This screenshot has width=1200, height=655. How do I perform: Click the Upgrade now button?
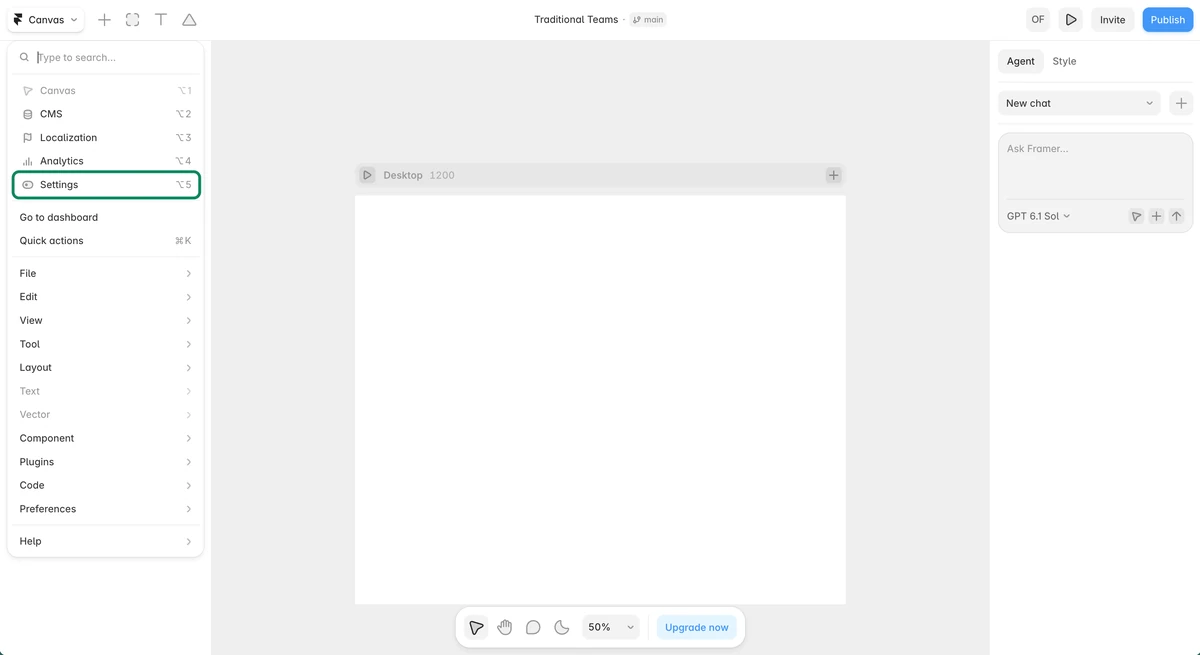coord(697,627)
